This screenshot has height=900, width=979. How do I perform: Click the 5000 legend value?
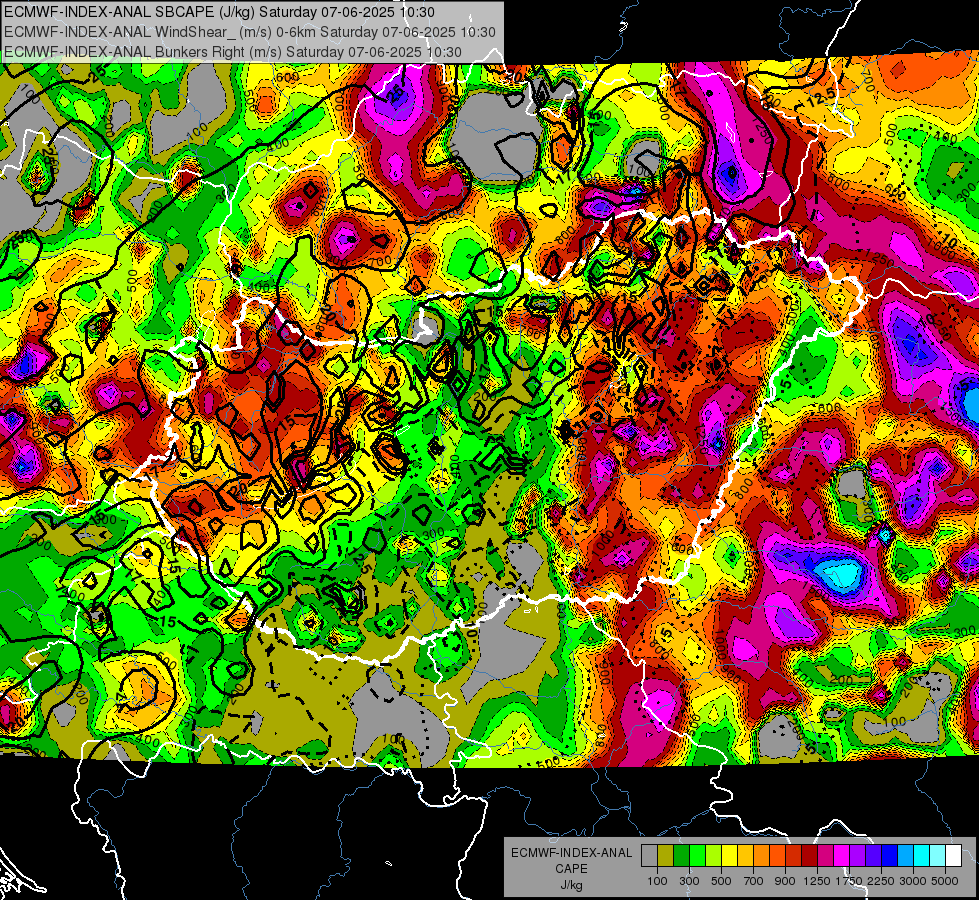945,881
